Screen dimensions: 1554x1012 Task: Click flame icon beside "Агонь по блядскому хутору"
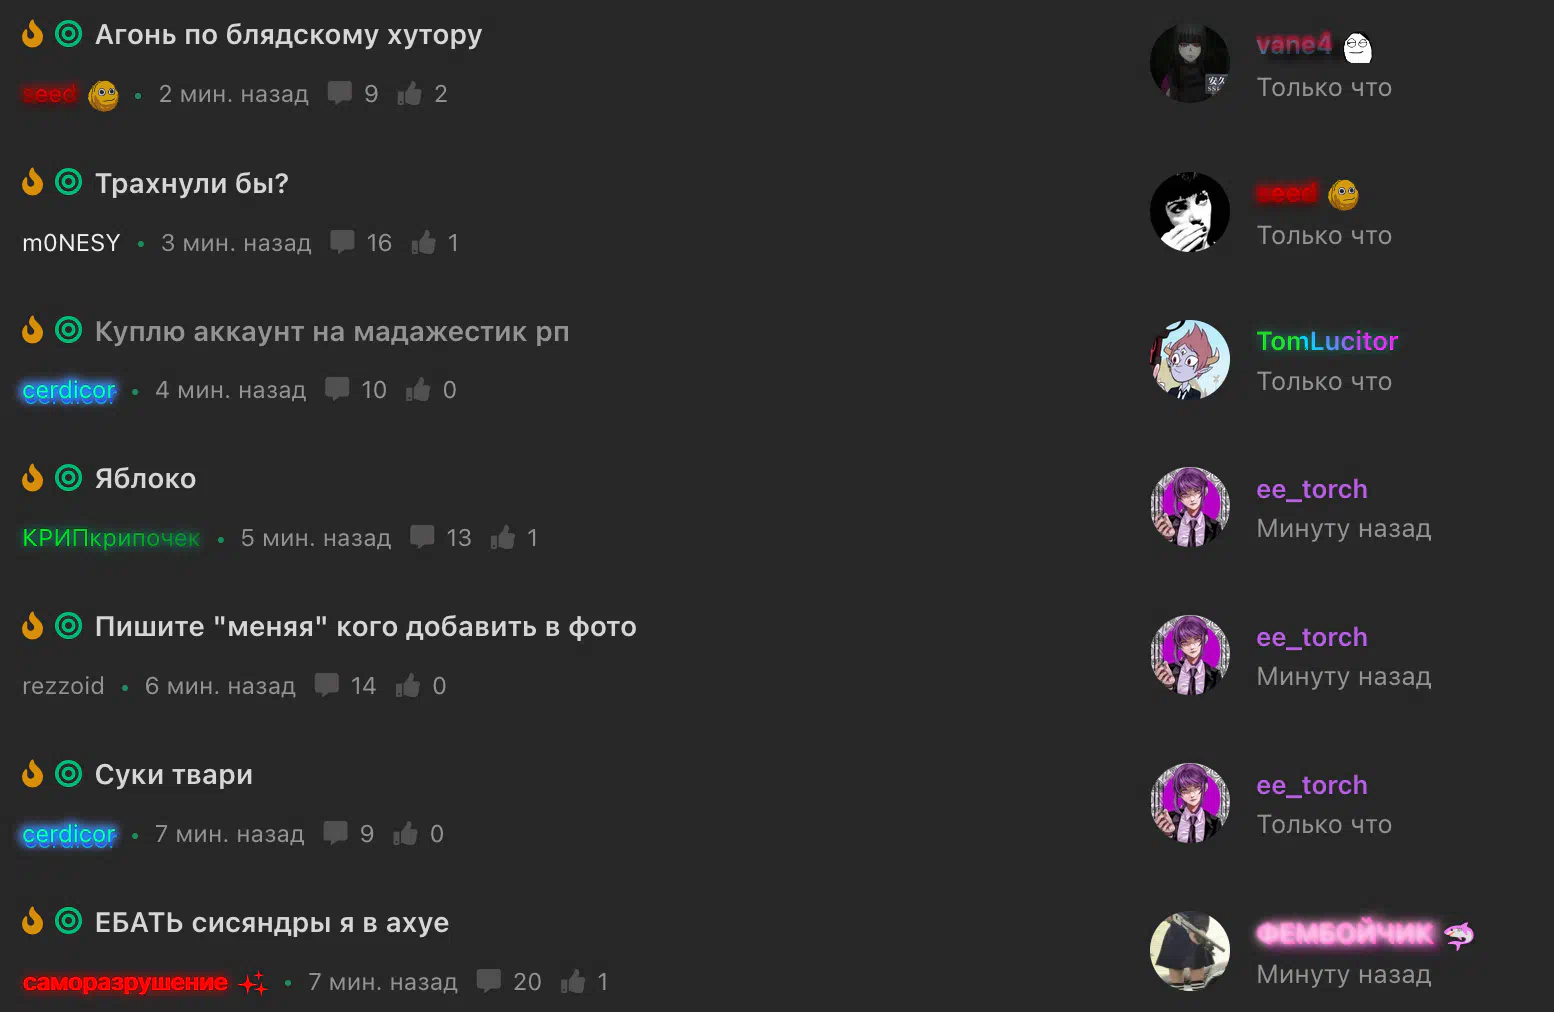point(33,34)
